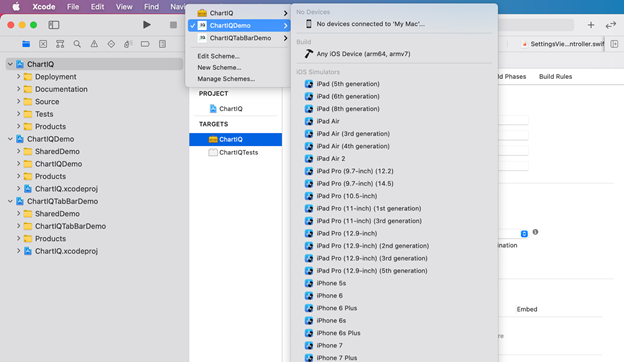Viewport: 624px width, 362px height.
Task: Open the Issue navigator warning icon
Action: (94, 44)
